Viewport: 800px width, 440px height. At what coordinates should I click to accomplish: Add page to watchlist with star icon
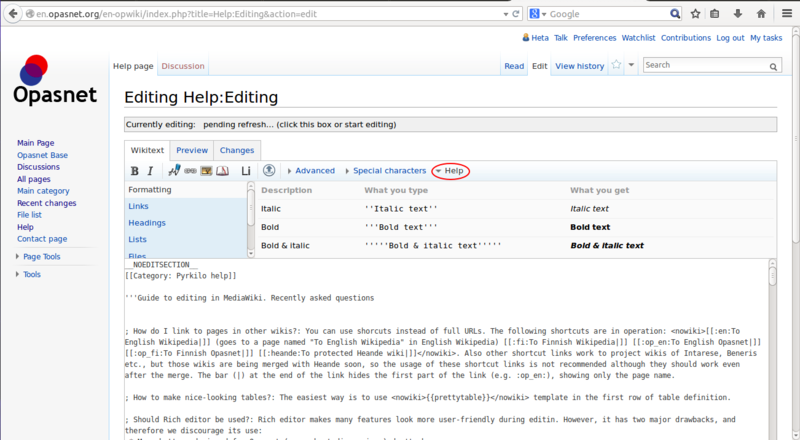tap(617, 65)
